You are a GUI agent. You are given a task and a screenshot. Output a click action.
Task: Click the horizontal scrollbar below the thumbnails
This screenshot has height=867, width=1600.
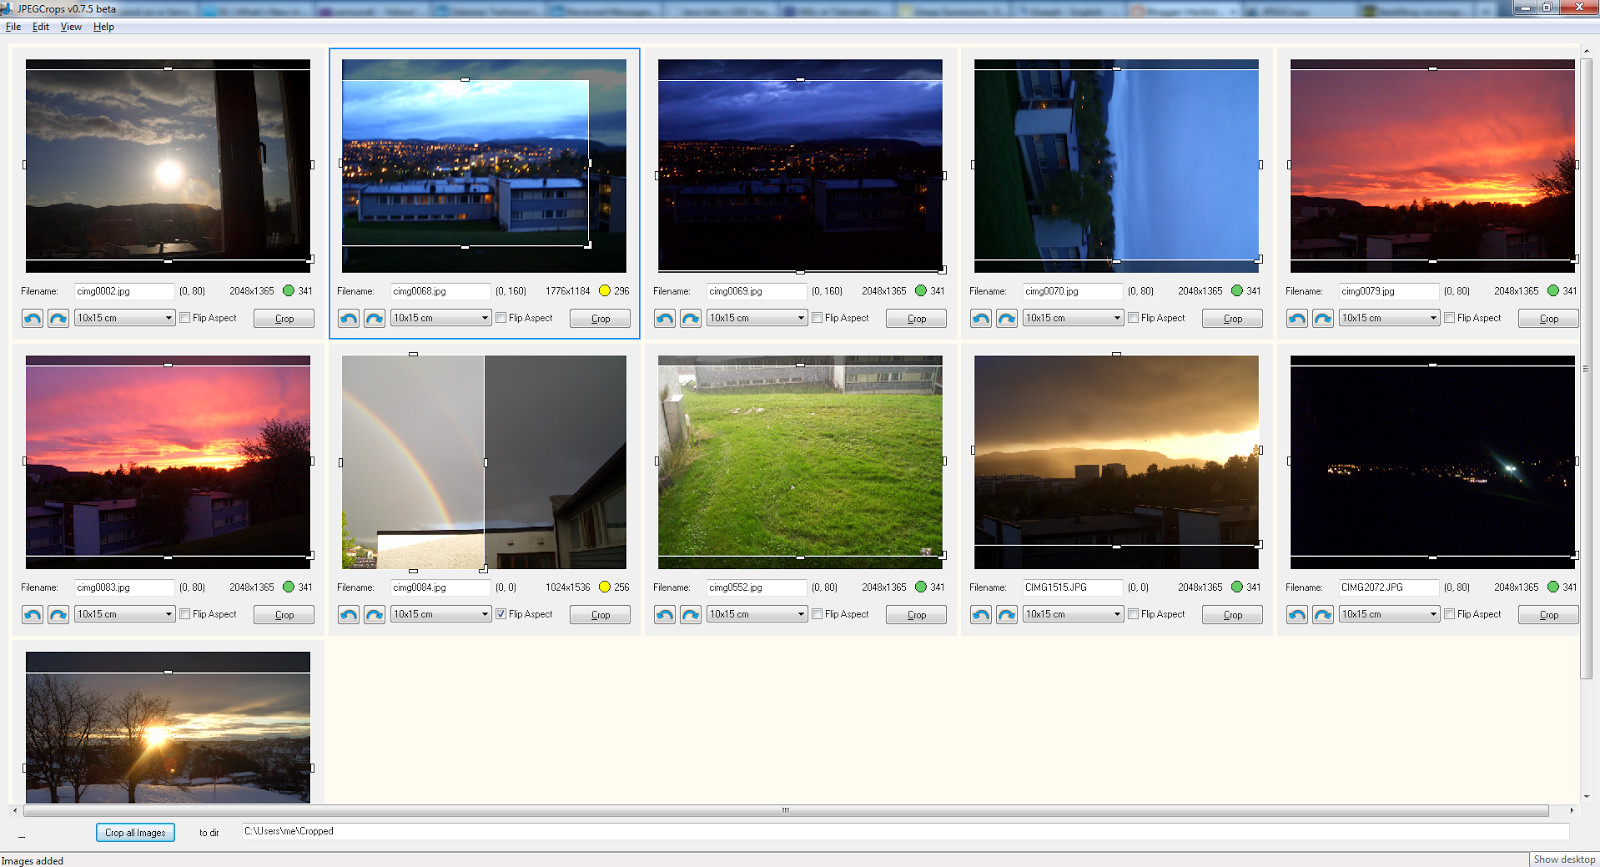click(786, 810)
